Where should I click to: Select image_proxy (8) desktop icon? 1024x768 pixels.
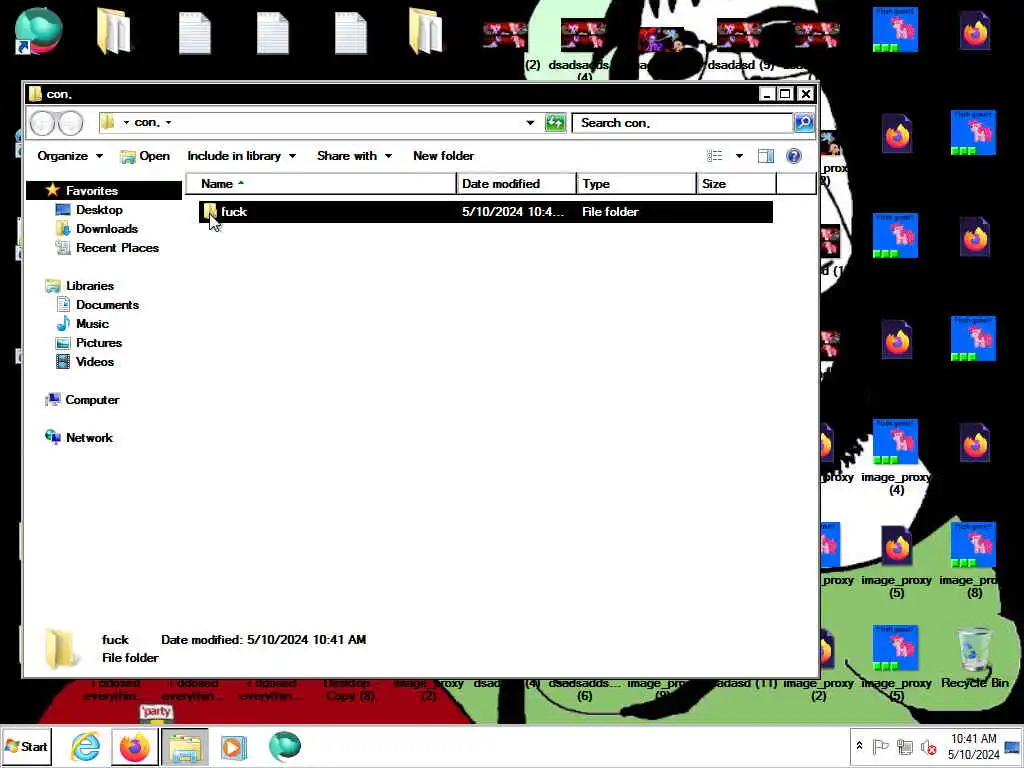coord(974,560)
